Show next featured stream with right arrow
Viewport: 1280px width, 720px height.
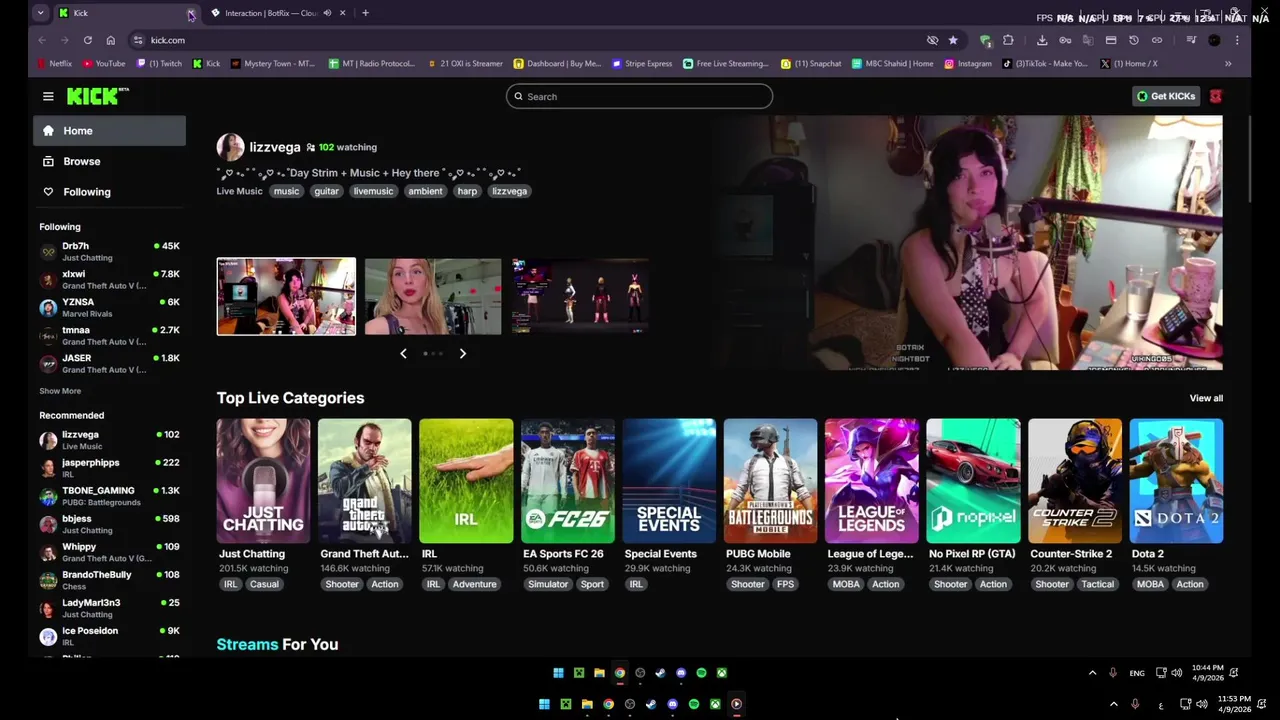point(462,353)
